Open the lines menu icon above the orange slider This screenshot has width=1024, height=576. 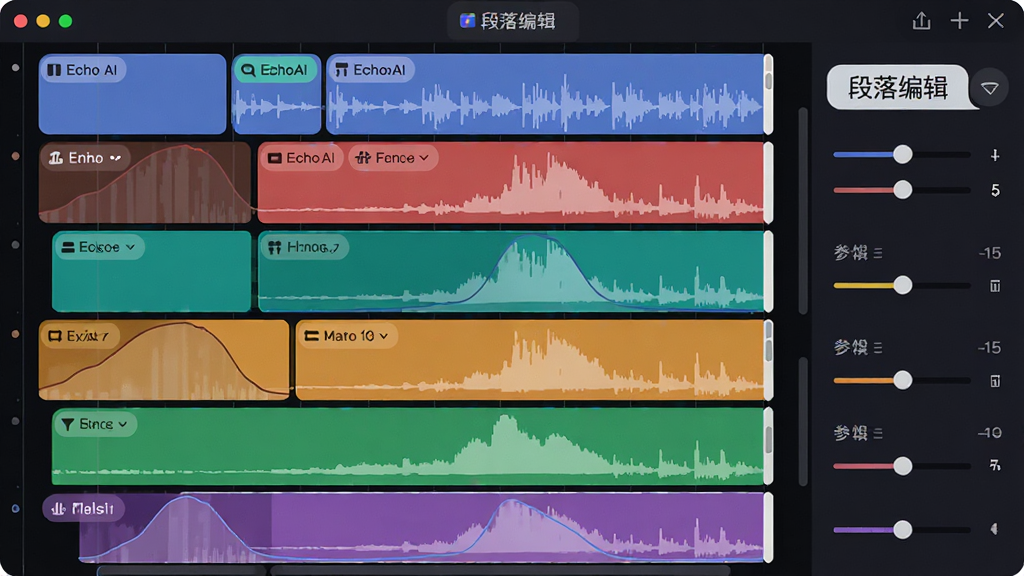[878, 348]
